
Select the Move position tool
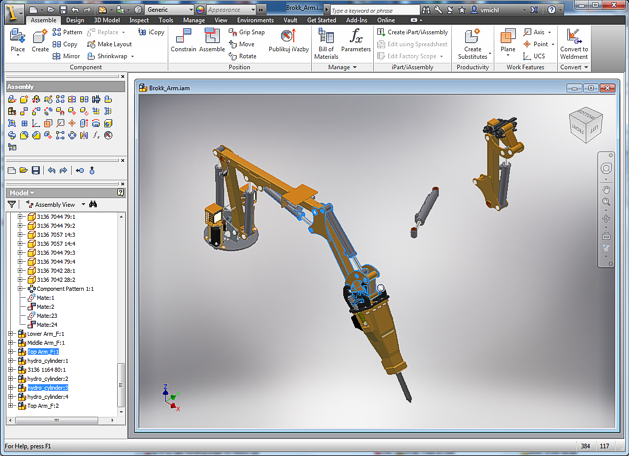tap(241, 44)
